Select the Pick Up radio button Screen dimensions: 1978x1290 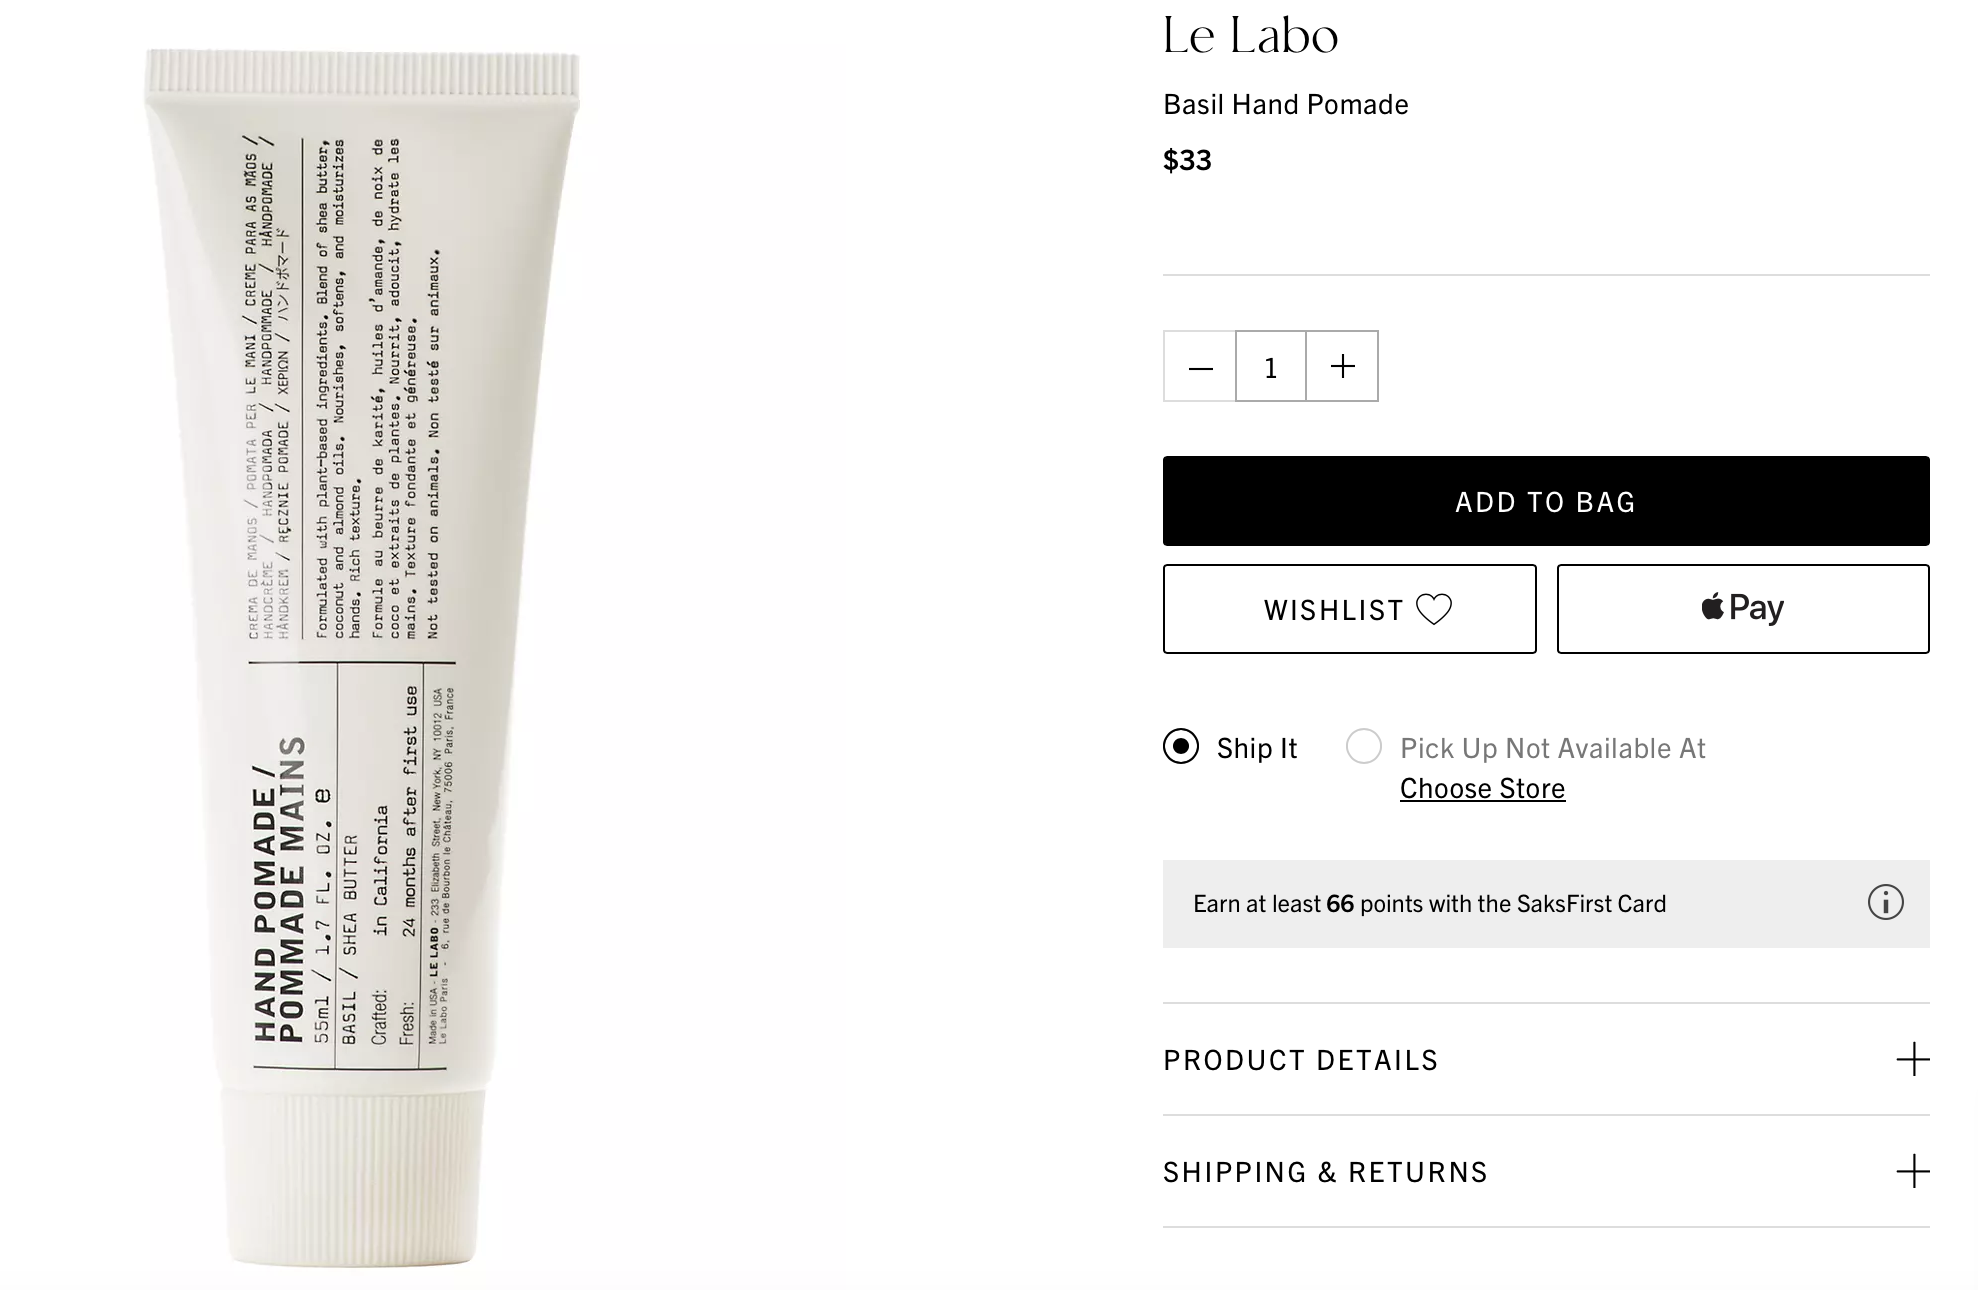pos(1364,746)
